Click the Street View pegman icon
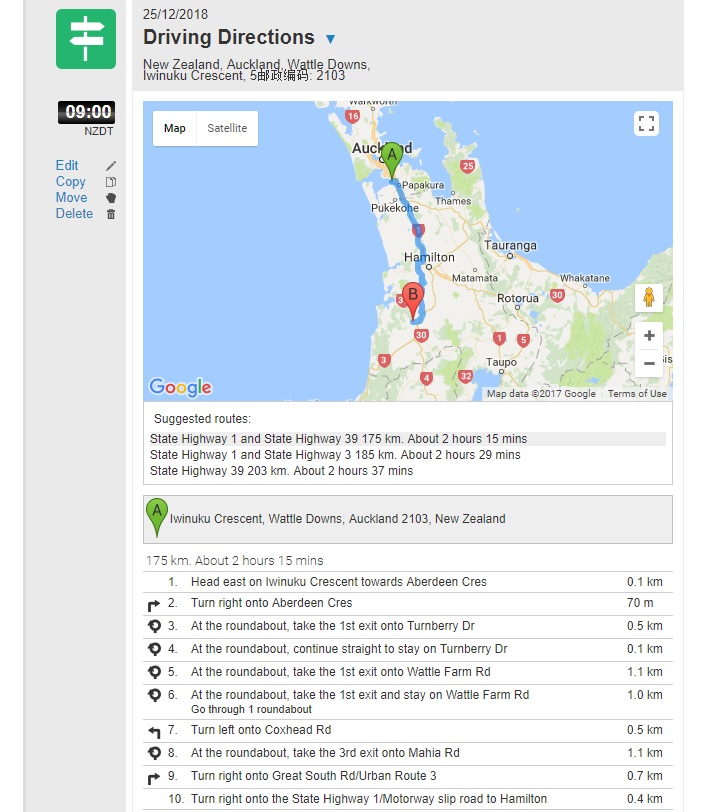 (x=649, y=298)
